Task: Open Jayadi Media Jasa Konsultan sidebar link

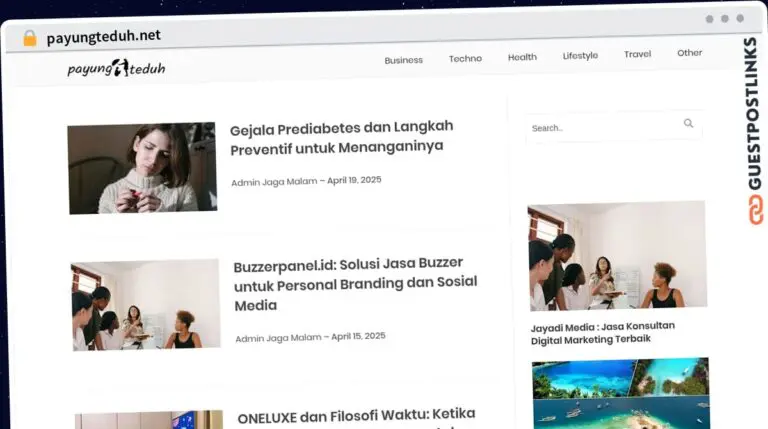Action: tap(603, 333)
